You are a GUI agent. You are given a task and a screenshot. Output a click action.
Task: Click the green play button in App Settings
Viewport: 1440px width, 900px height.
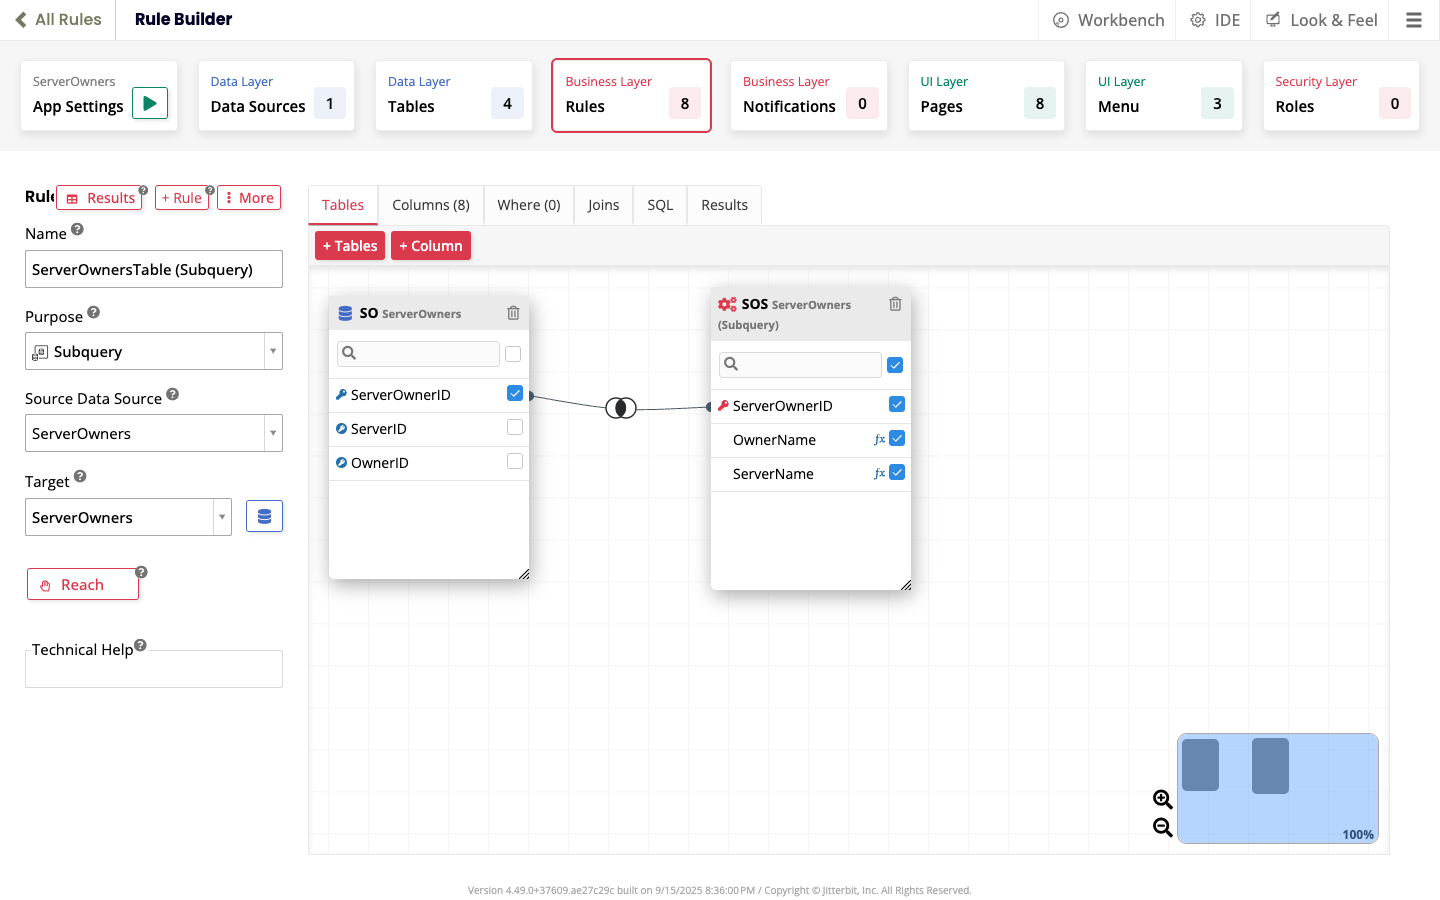[150, 103]
